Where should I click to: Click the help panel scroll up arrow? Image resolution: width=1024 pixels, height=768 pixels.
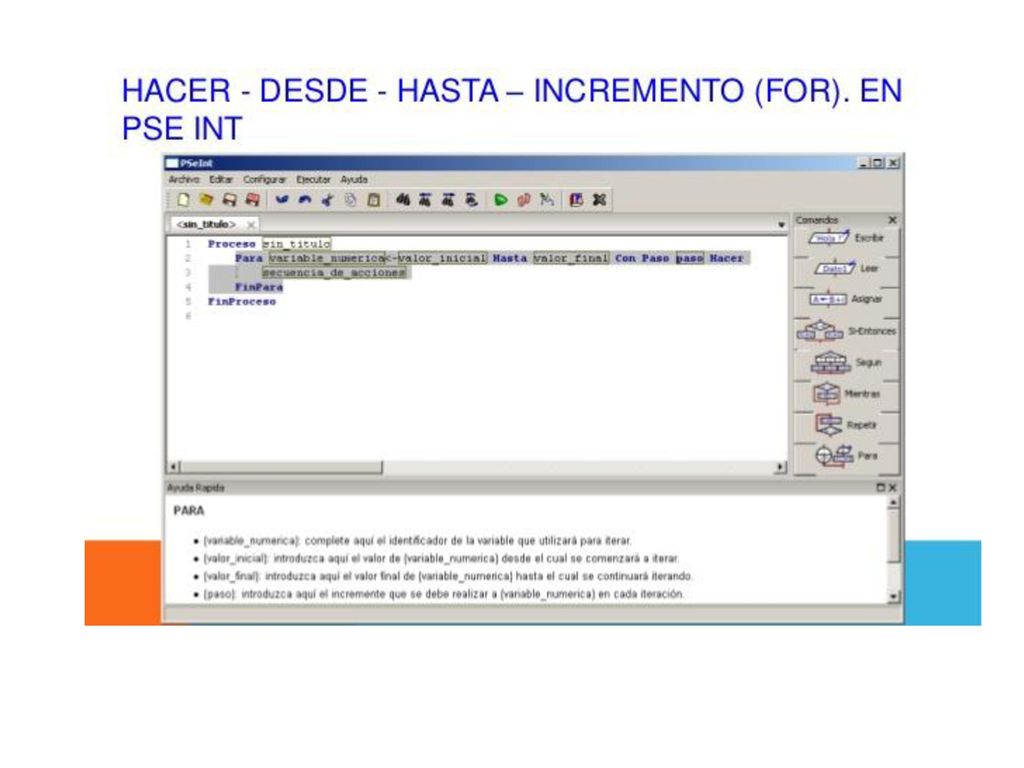pyautogui.click(x=893, y=503)
